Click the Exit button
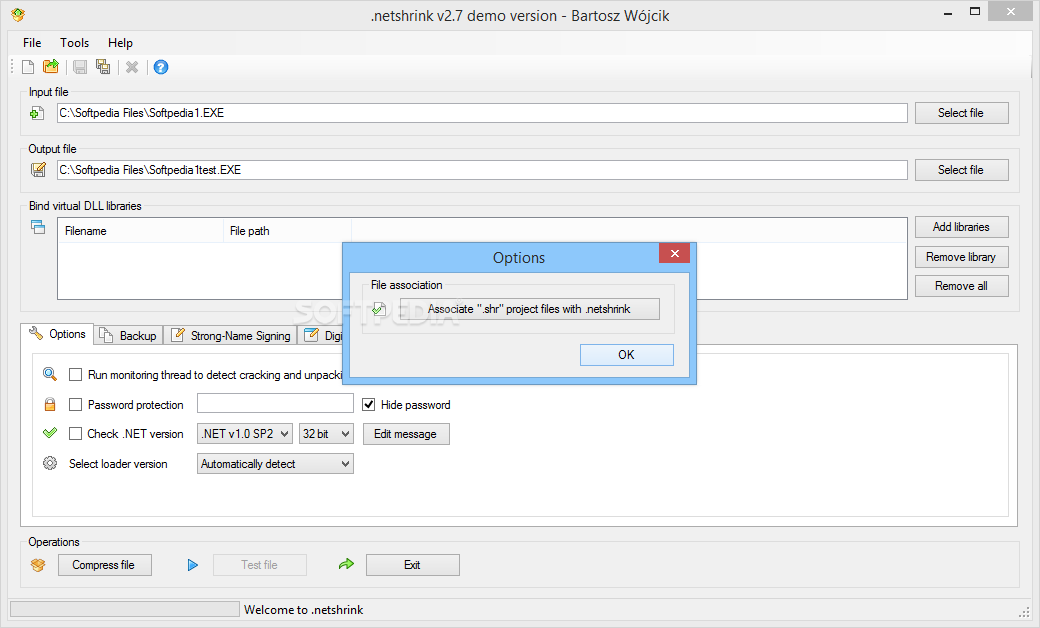 pyautogui.click(x=413, y=565)
